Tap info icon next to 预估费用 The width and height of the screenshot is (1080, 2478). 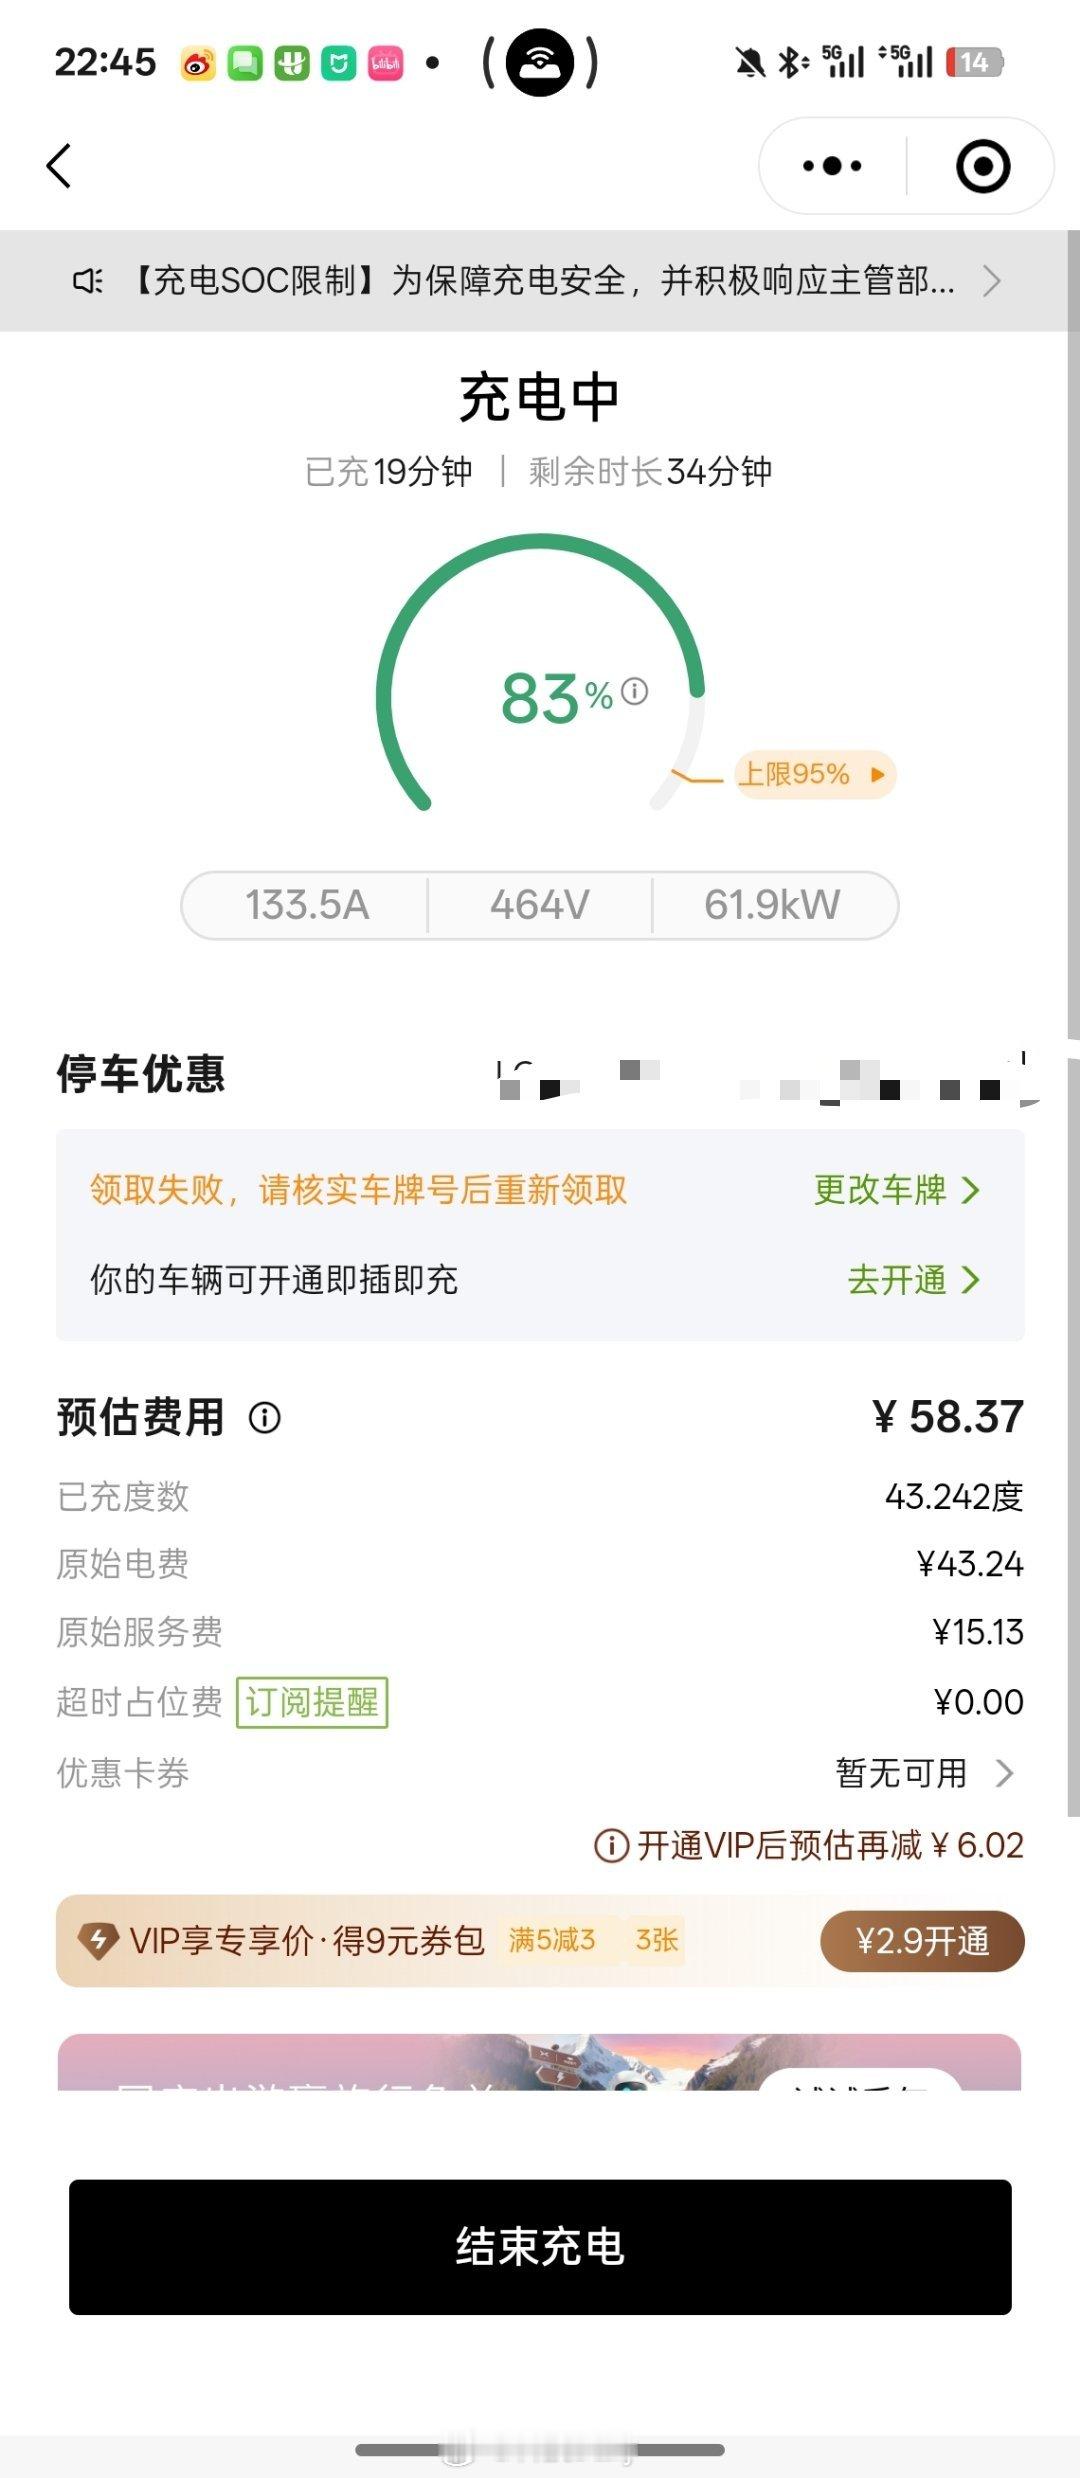coord(265,1417)
